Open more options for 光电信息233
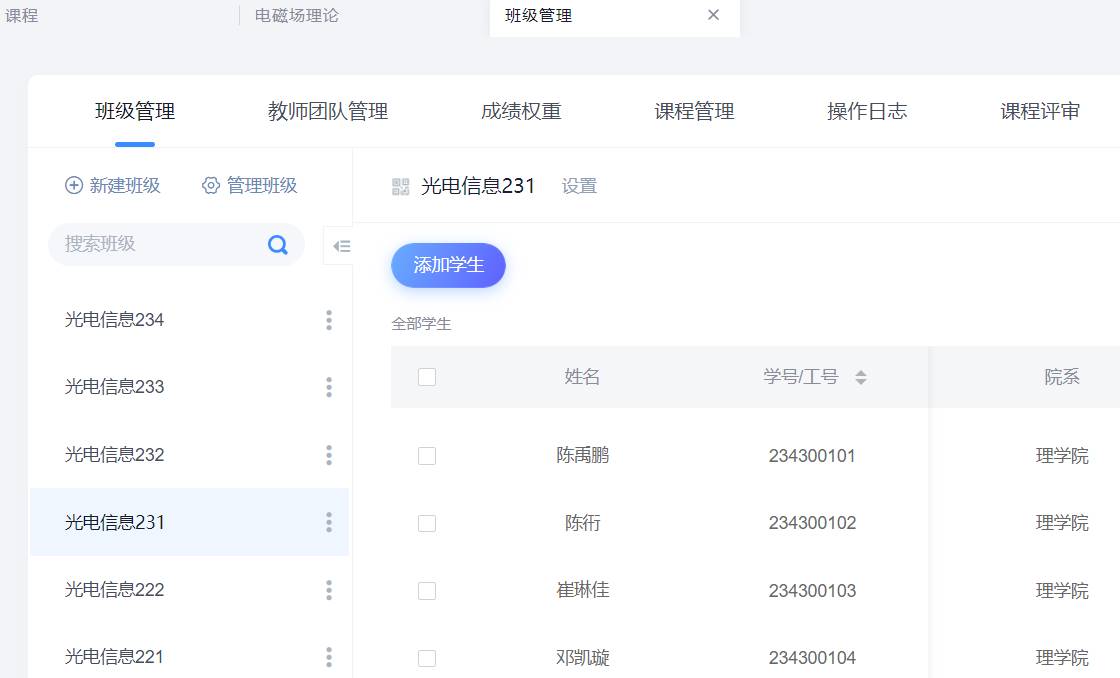The image size is (1120, 678). (328, 387)
